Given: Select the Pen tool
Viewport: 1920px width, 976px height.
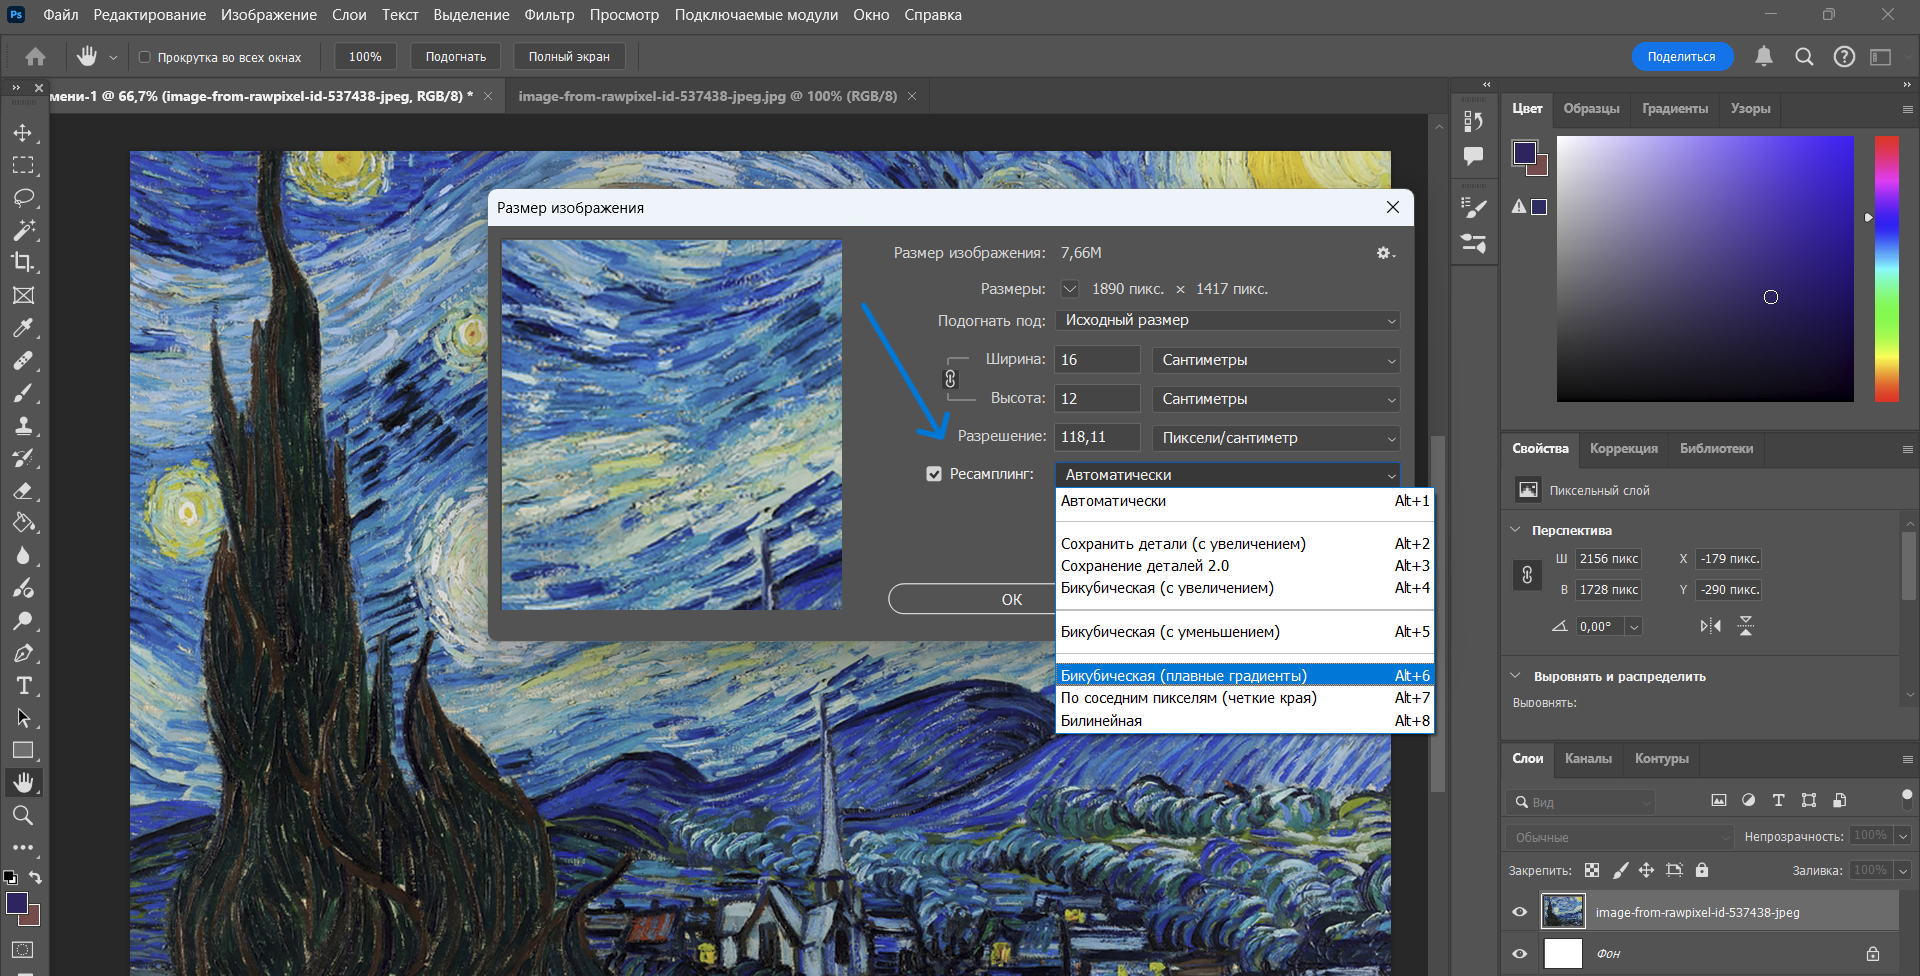Looking at the screenshot, I should tap(23, 653).
